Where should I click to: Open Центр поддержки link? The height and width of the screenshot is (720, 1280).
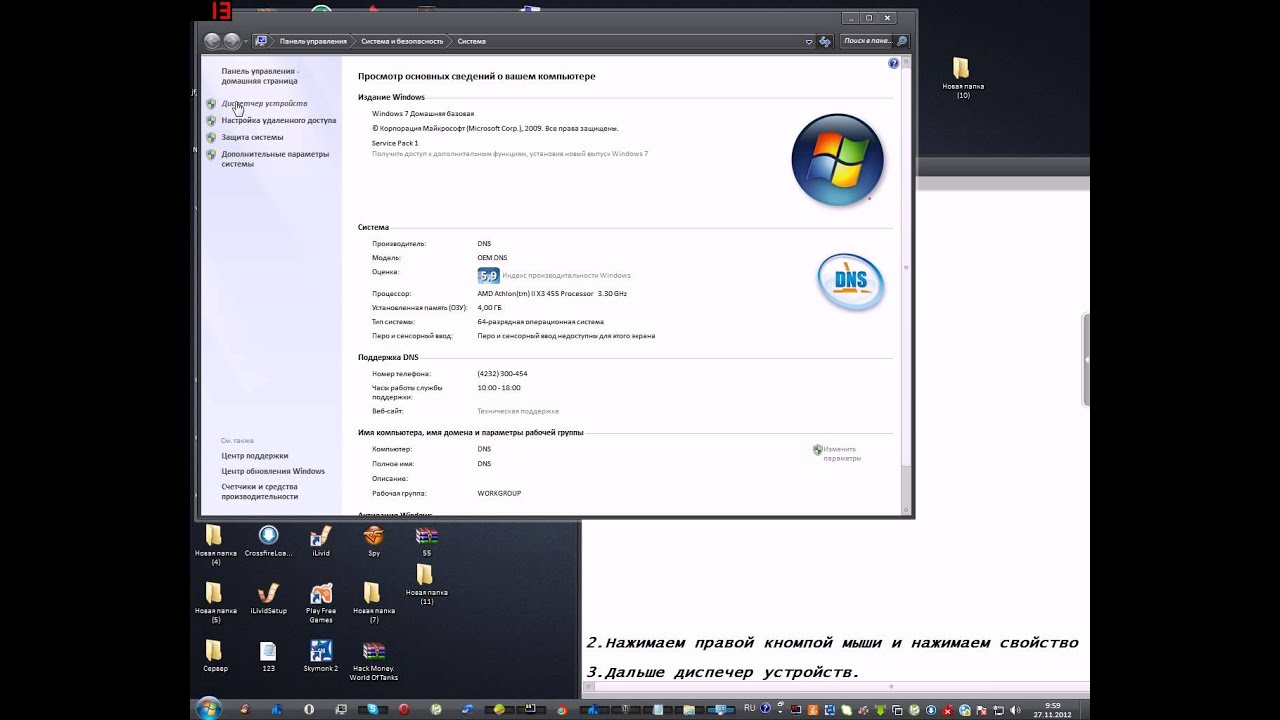[255, 456]
